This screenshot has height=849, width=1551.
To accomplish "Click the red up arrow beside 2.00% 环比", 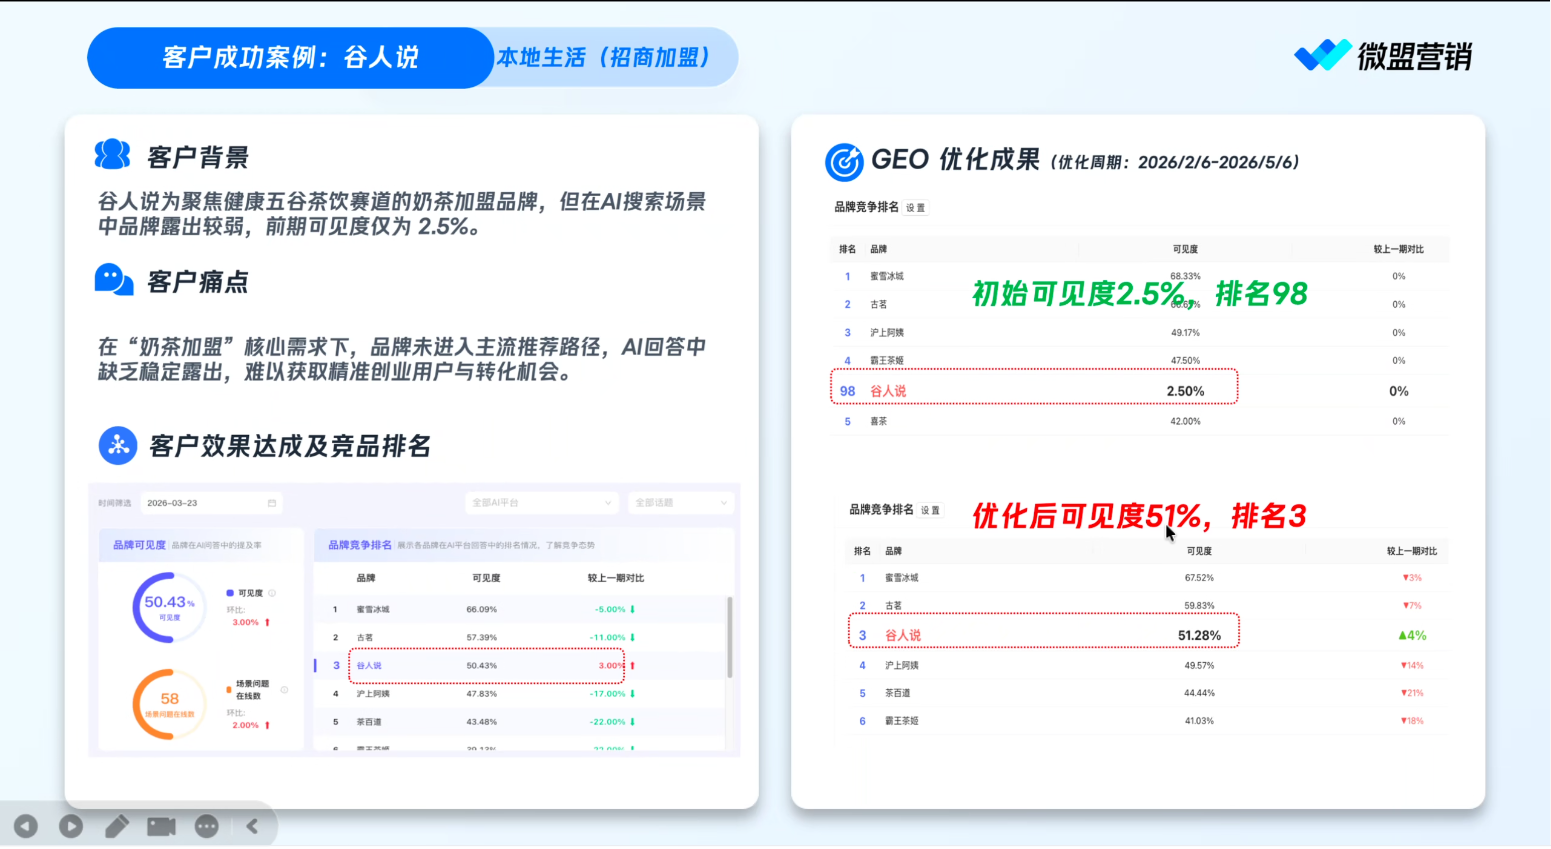I will 267,725.
